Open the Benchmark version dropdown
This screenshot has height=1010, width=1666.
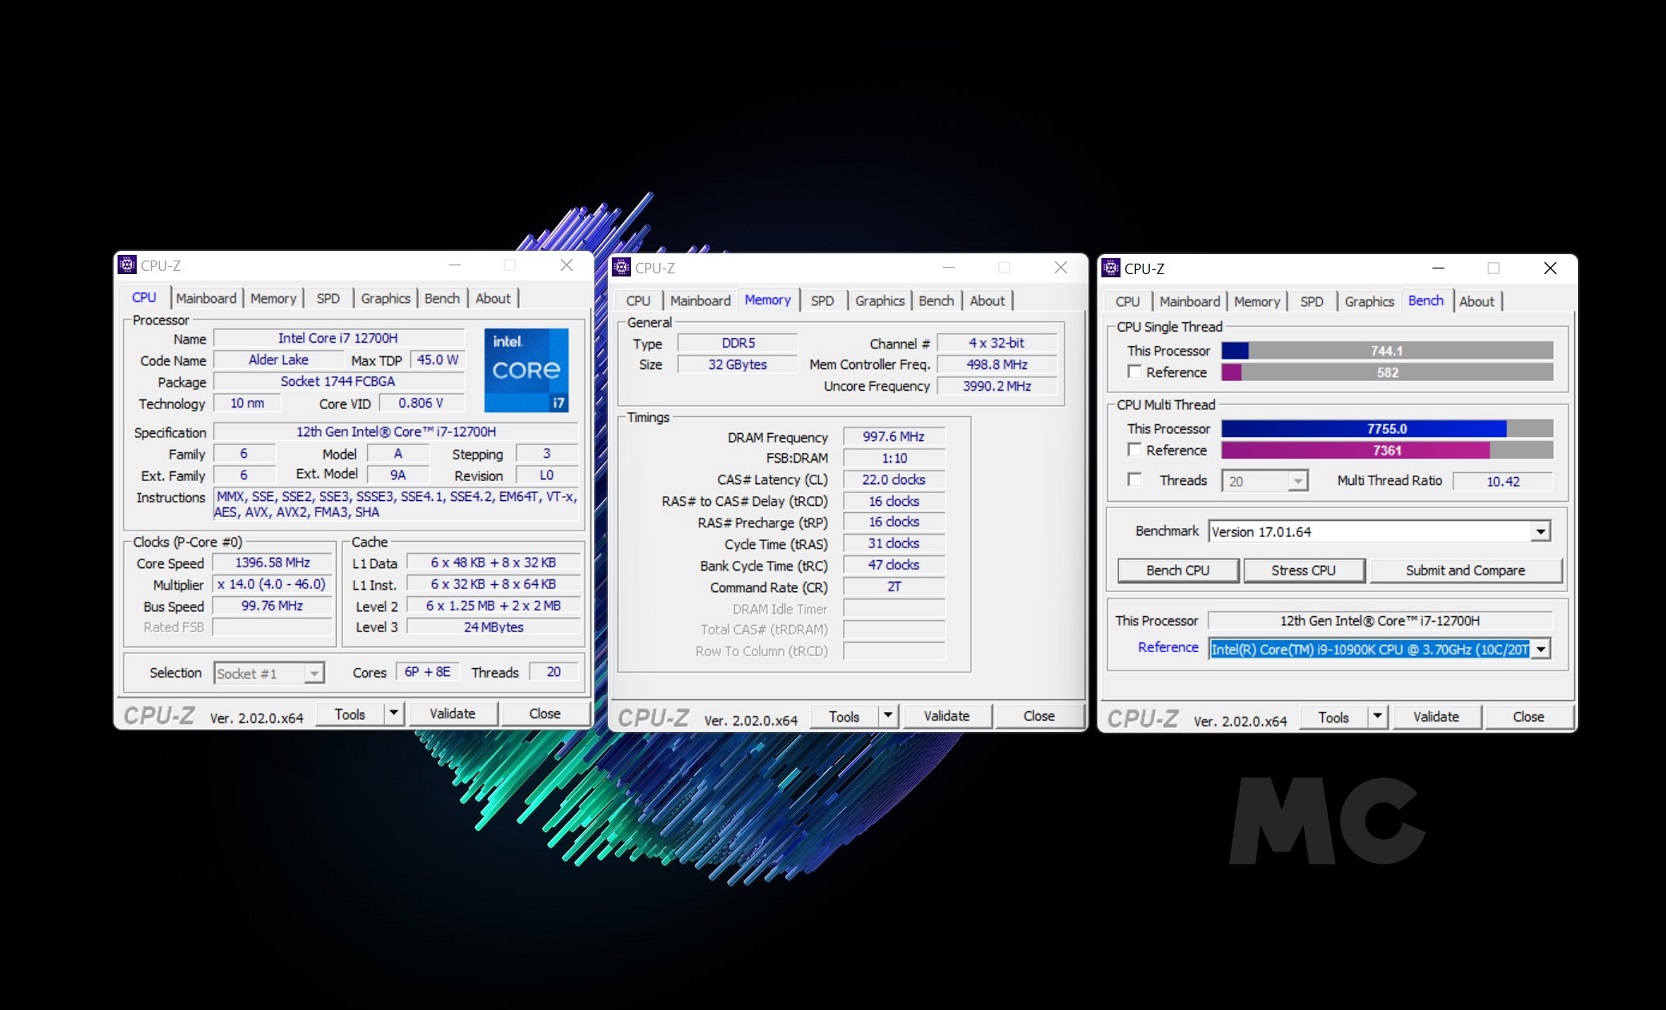[1540, 532]
